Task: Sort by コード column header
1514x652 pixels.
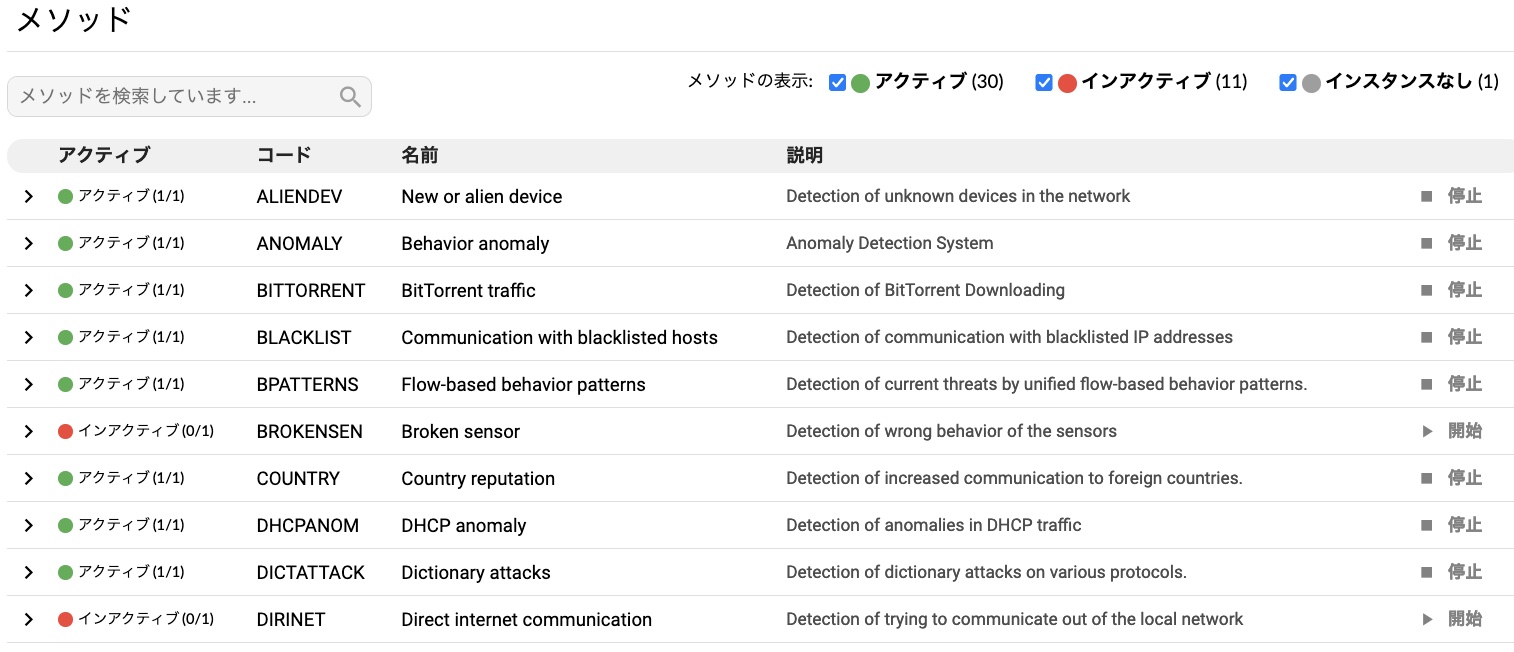Action: tap(284, 156)
